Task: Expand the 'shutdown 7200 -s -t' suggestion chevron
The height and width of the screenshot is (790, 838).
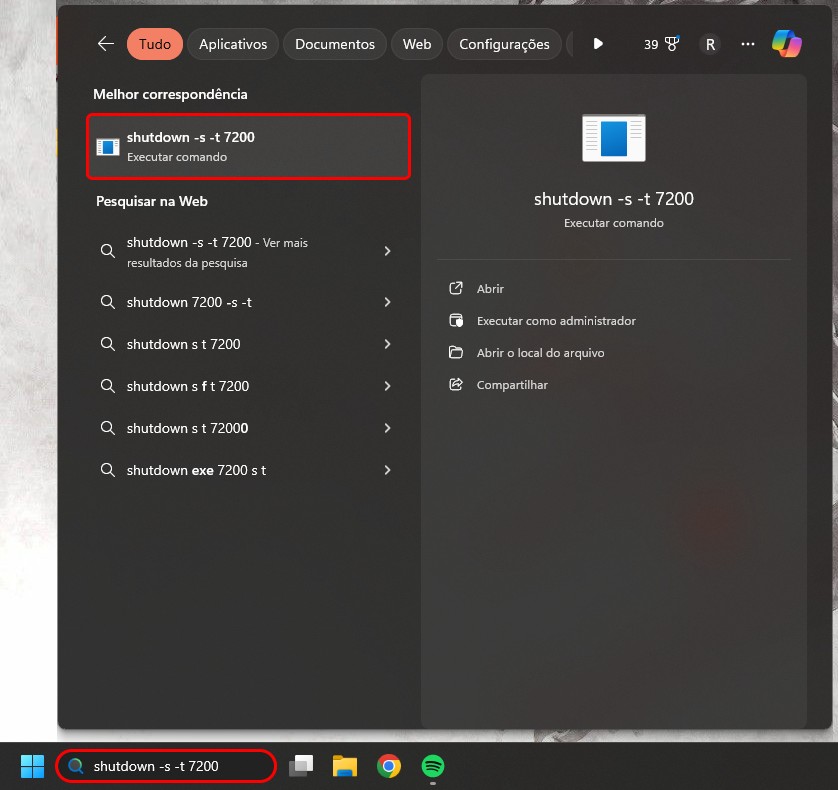Action: tap(387, 302)
